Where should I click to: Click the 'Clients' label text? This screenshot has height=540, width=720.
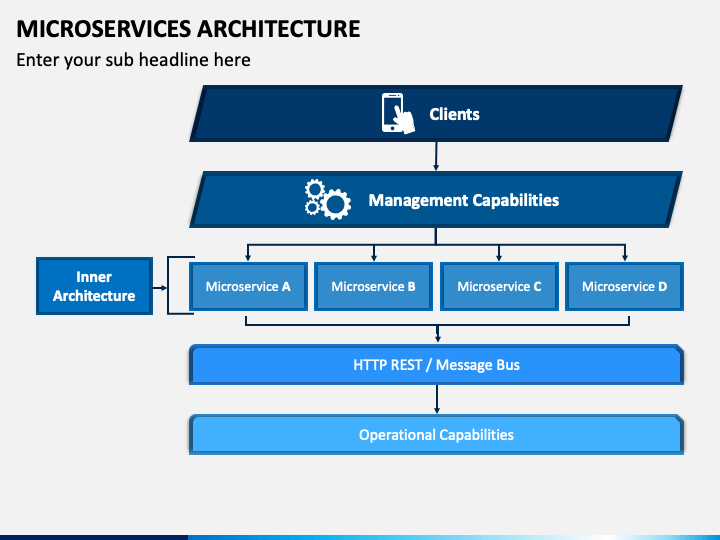pyautogui.click(x=454, y=114)
